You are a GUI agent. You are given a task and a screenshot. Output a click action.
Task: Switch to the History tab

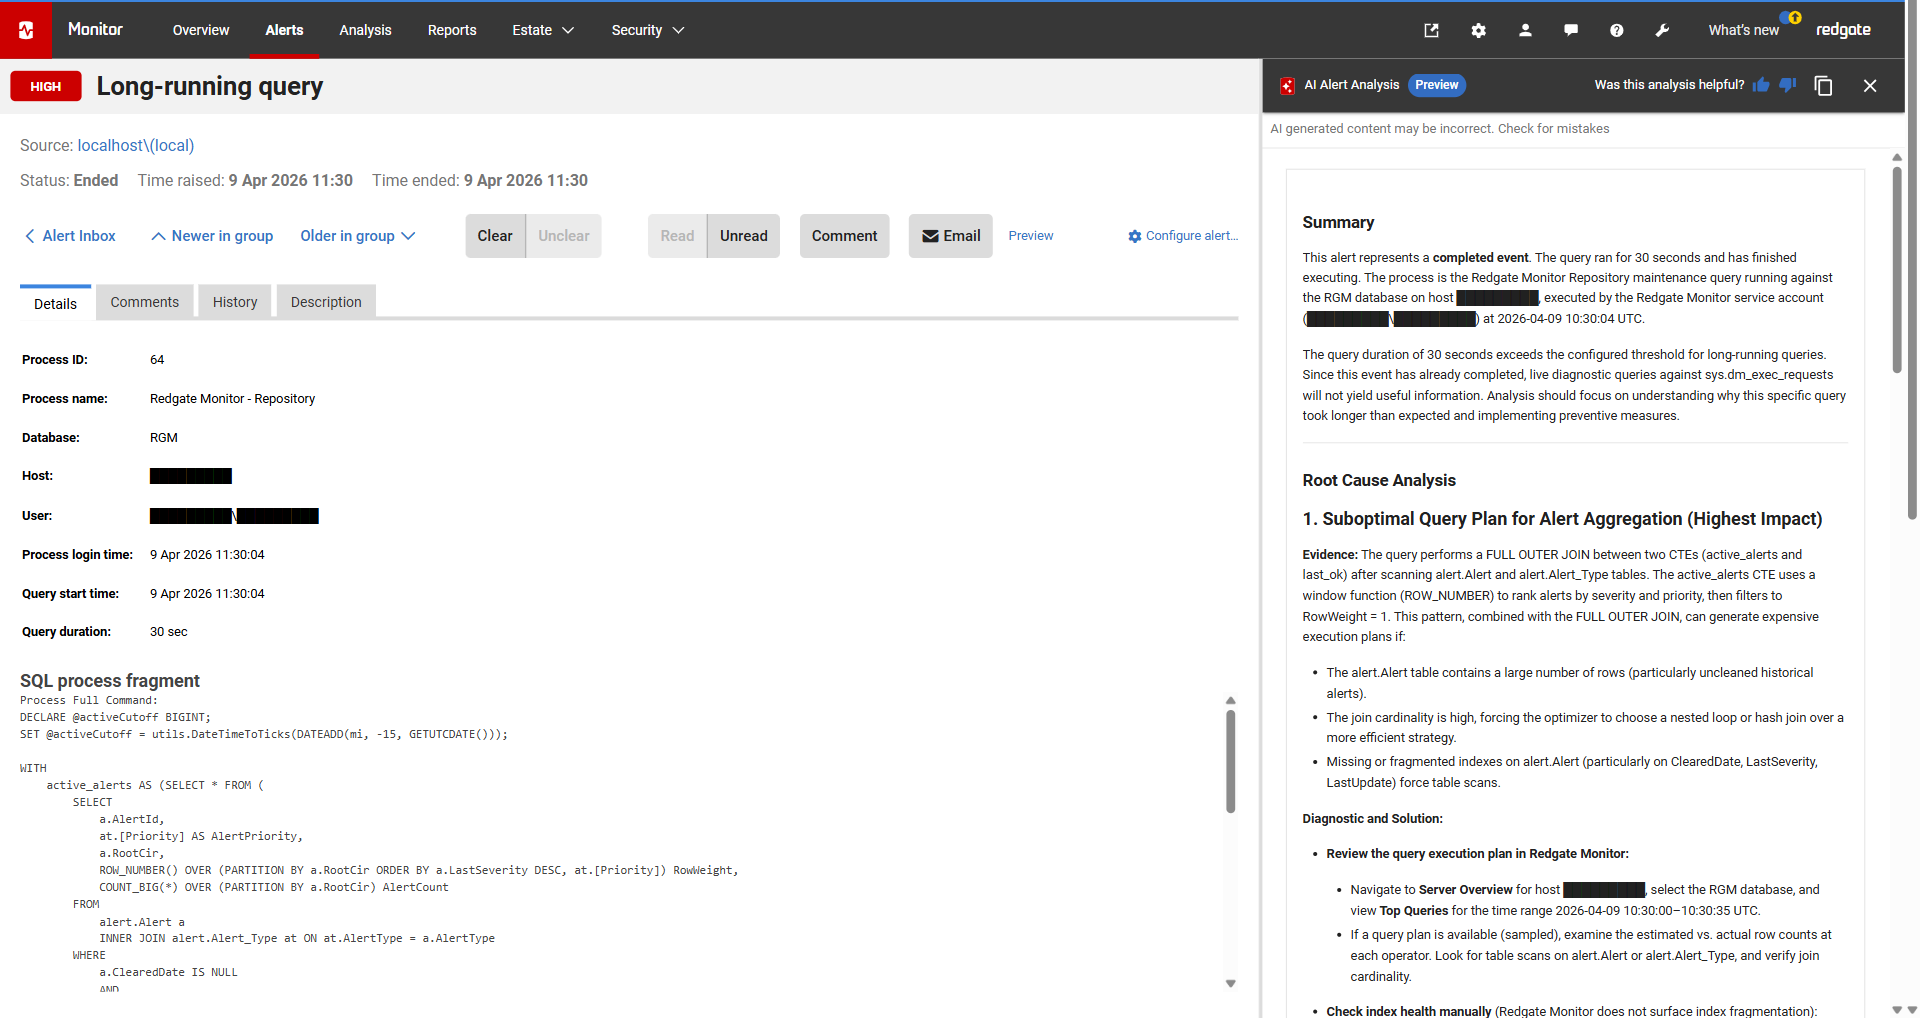234,302
